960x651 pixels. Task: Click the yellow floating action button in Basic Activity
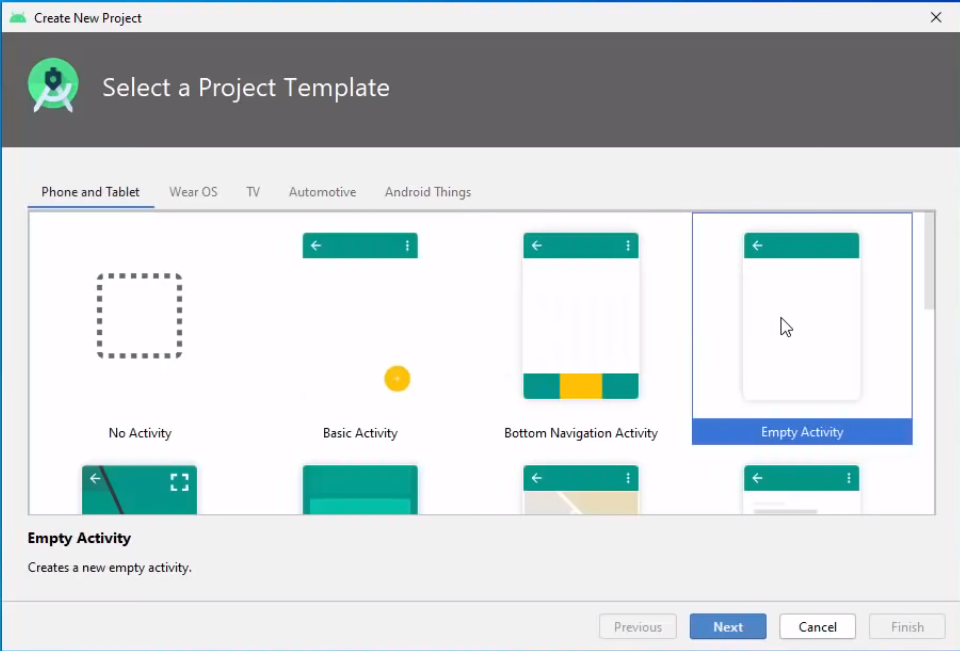397,378
